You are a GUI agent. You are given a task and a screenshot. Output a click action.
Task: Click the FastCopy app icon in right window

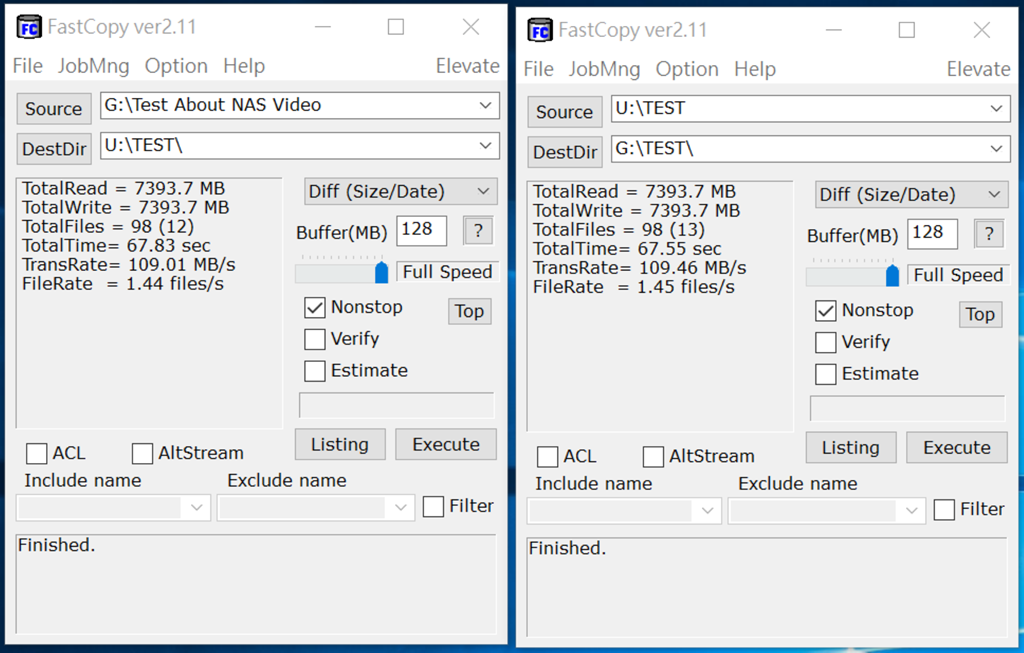pyautogui.click(x=539, y=30)
